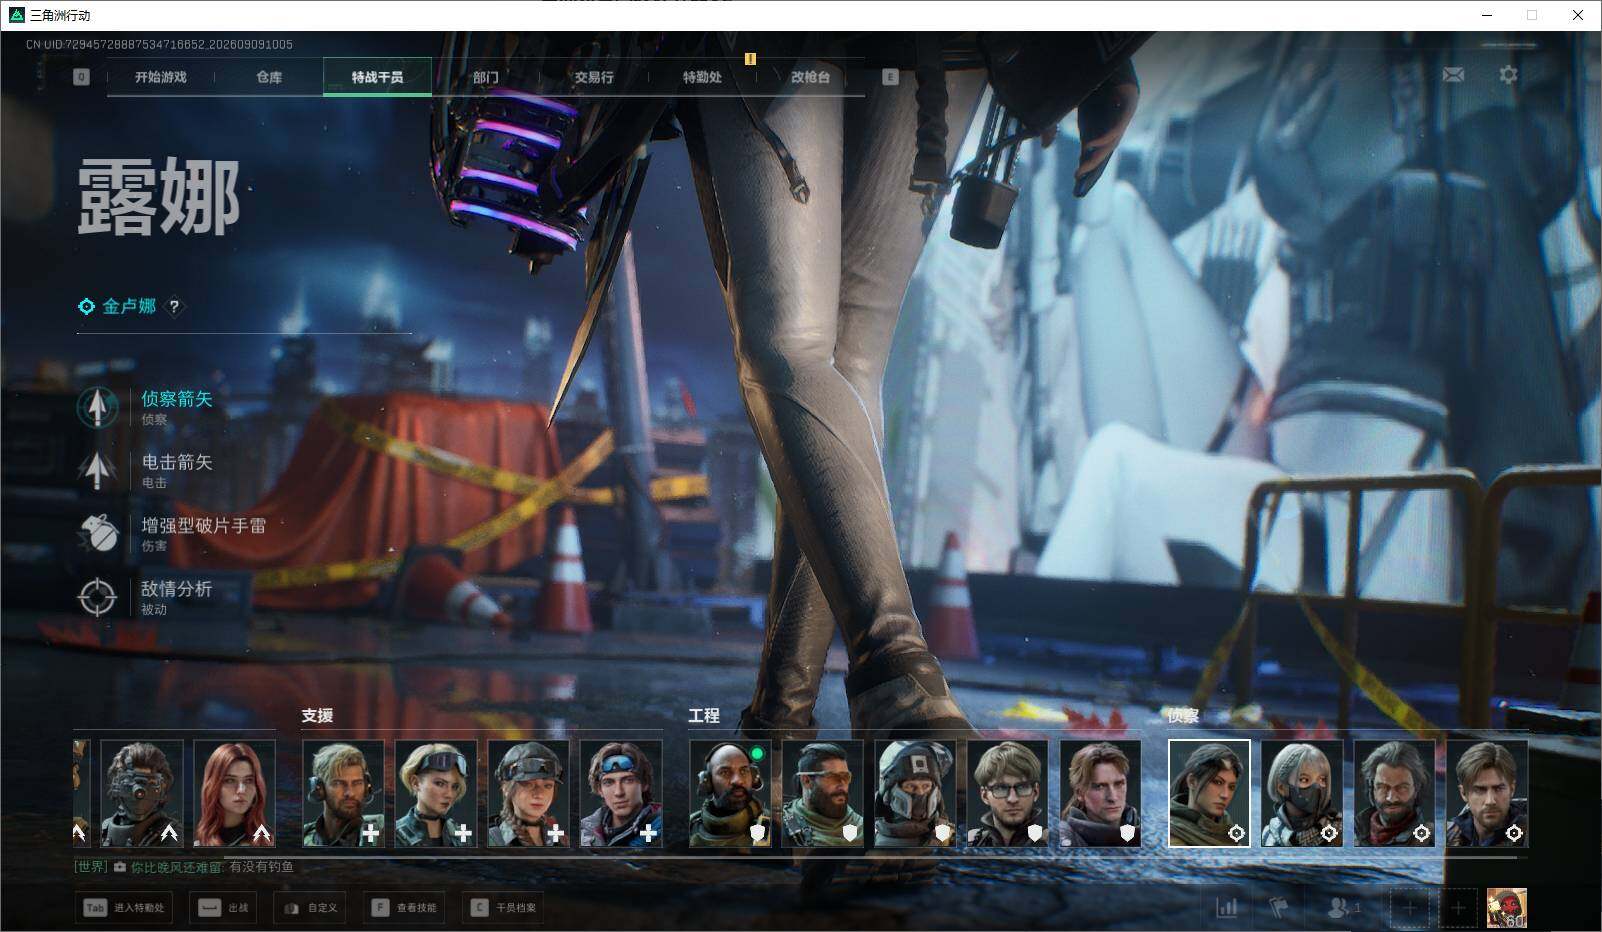Viewport: 1602px width, 932px height.
Task: Click the first empty squad slot plus
Action: 1409,908
